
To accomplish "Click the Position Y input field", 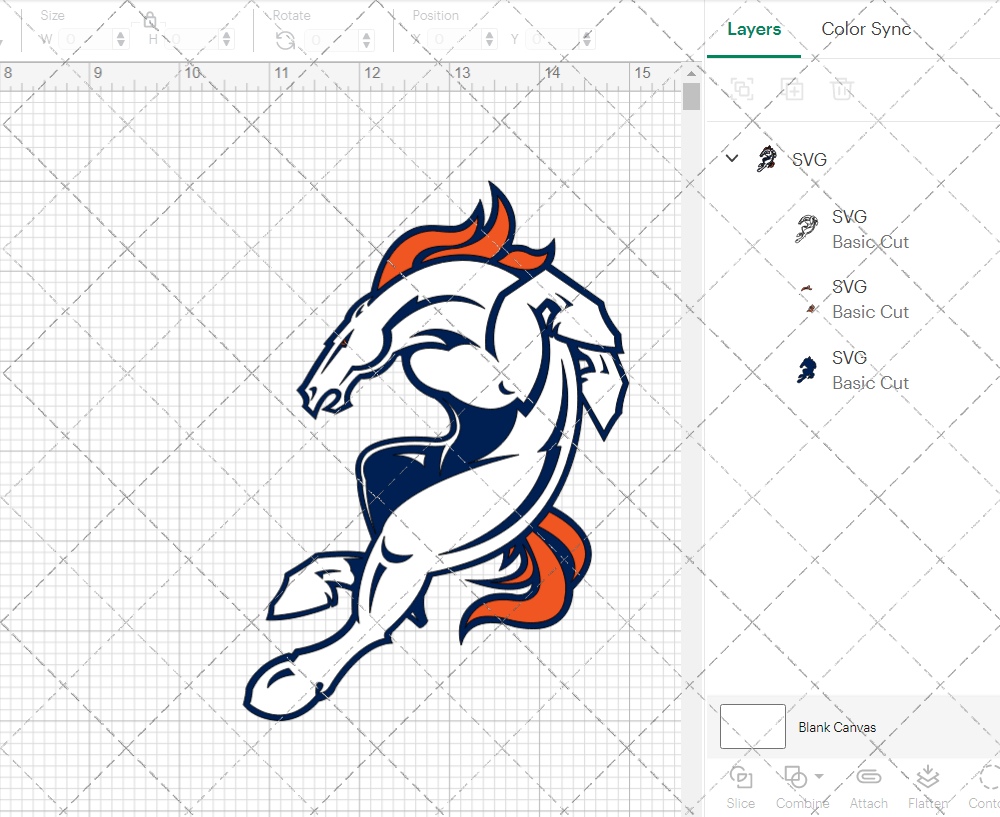I will 554,40.
